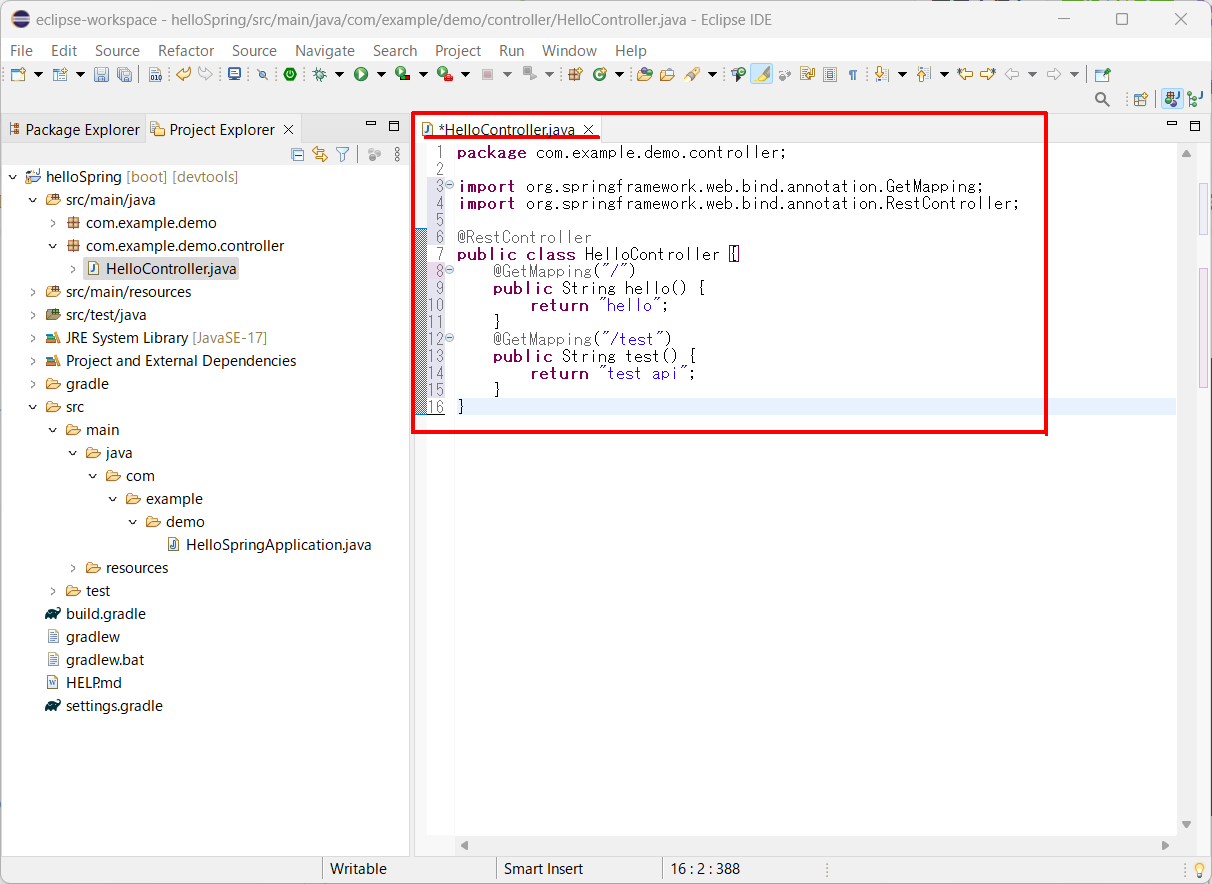Open the Search dialog via the flashlight icon
Image resolution: width=1212 pixels, height=884 pixels.
tap(691, 74)
